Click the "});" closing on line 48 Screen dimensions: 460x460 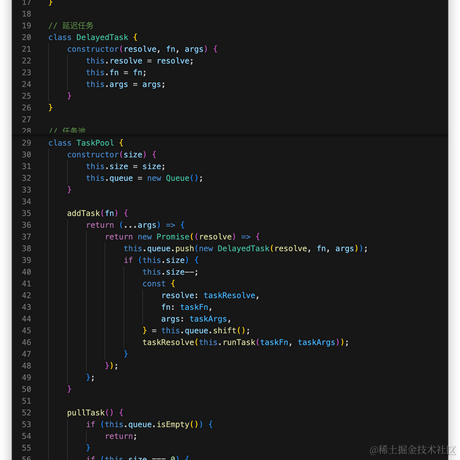[x=111, y=366]
